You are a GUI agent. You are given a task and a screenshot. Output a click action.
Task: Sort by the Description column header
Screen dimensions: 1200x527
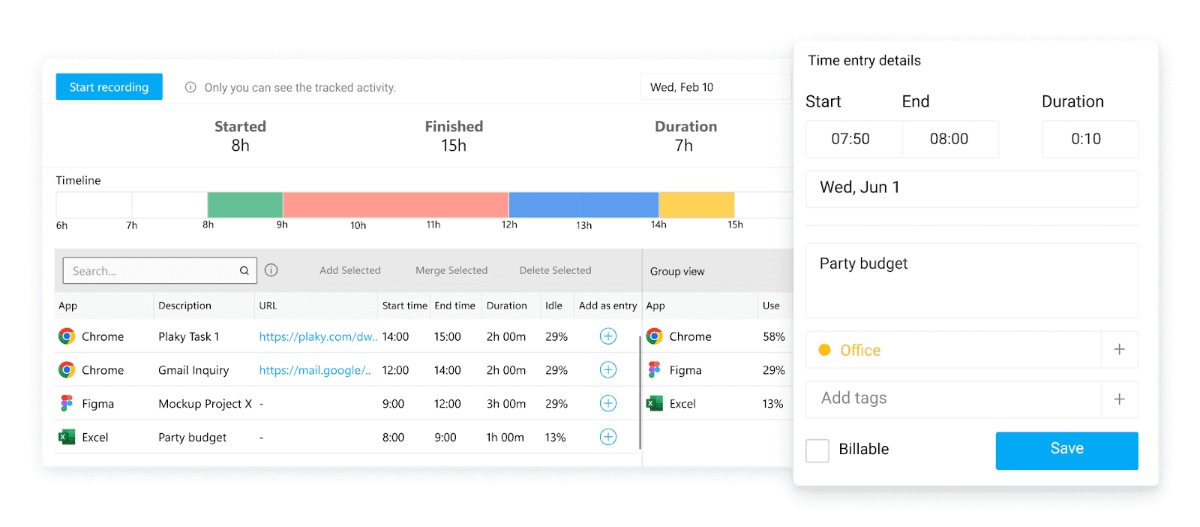tap(185, 306)
